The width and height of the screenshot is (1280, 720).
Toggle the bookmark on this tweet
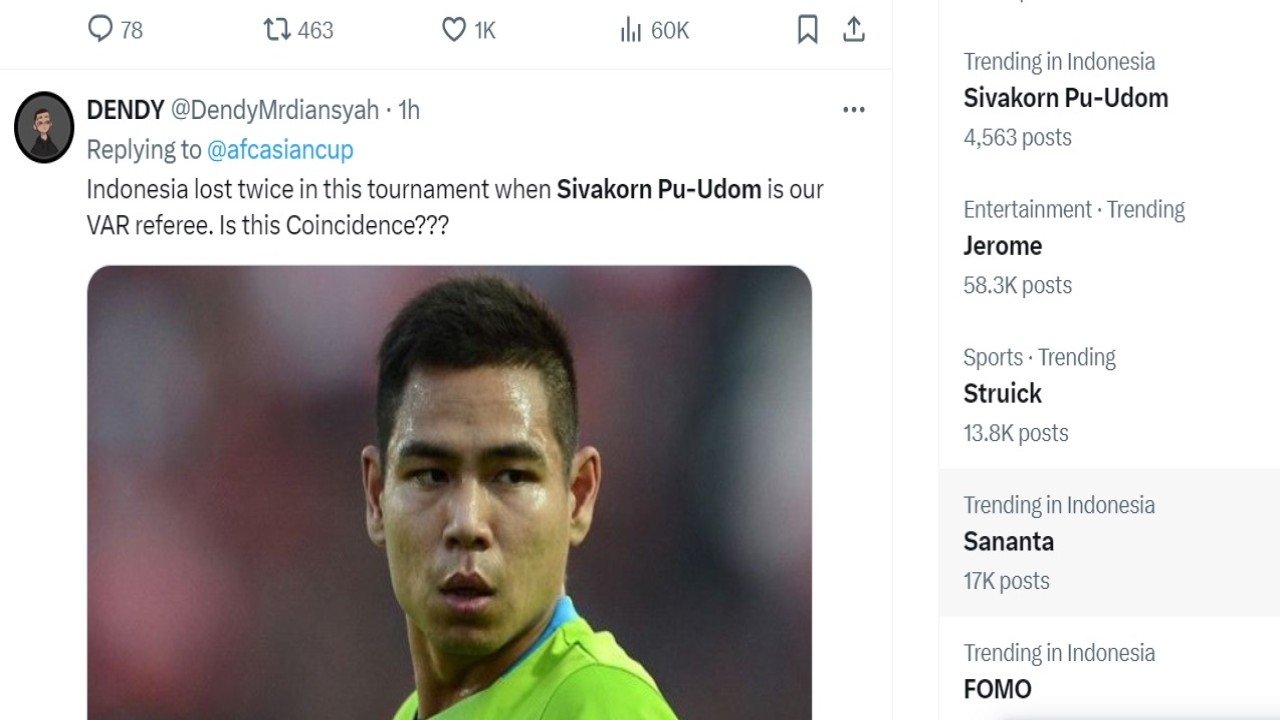click(808, 30)
